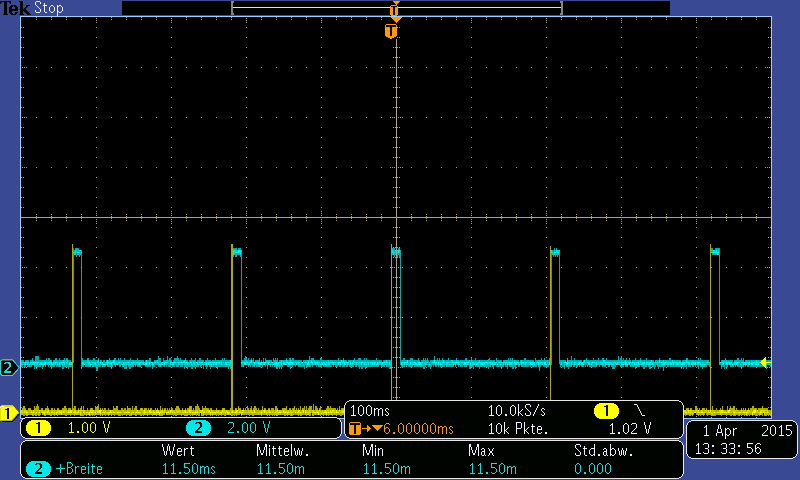Viewport: 800px width, 480px height.
Task: Select the channel 1 ground level marker
Action: coord(8,413)
